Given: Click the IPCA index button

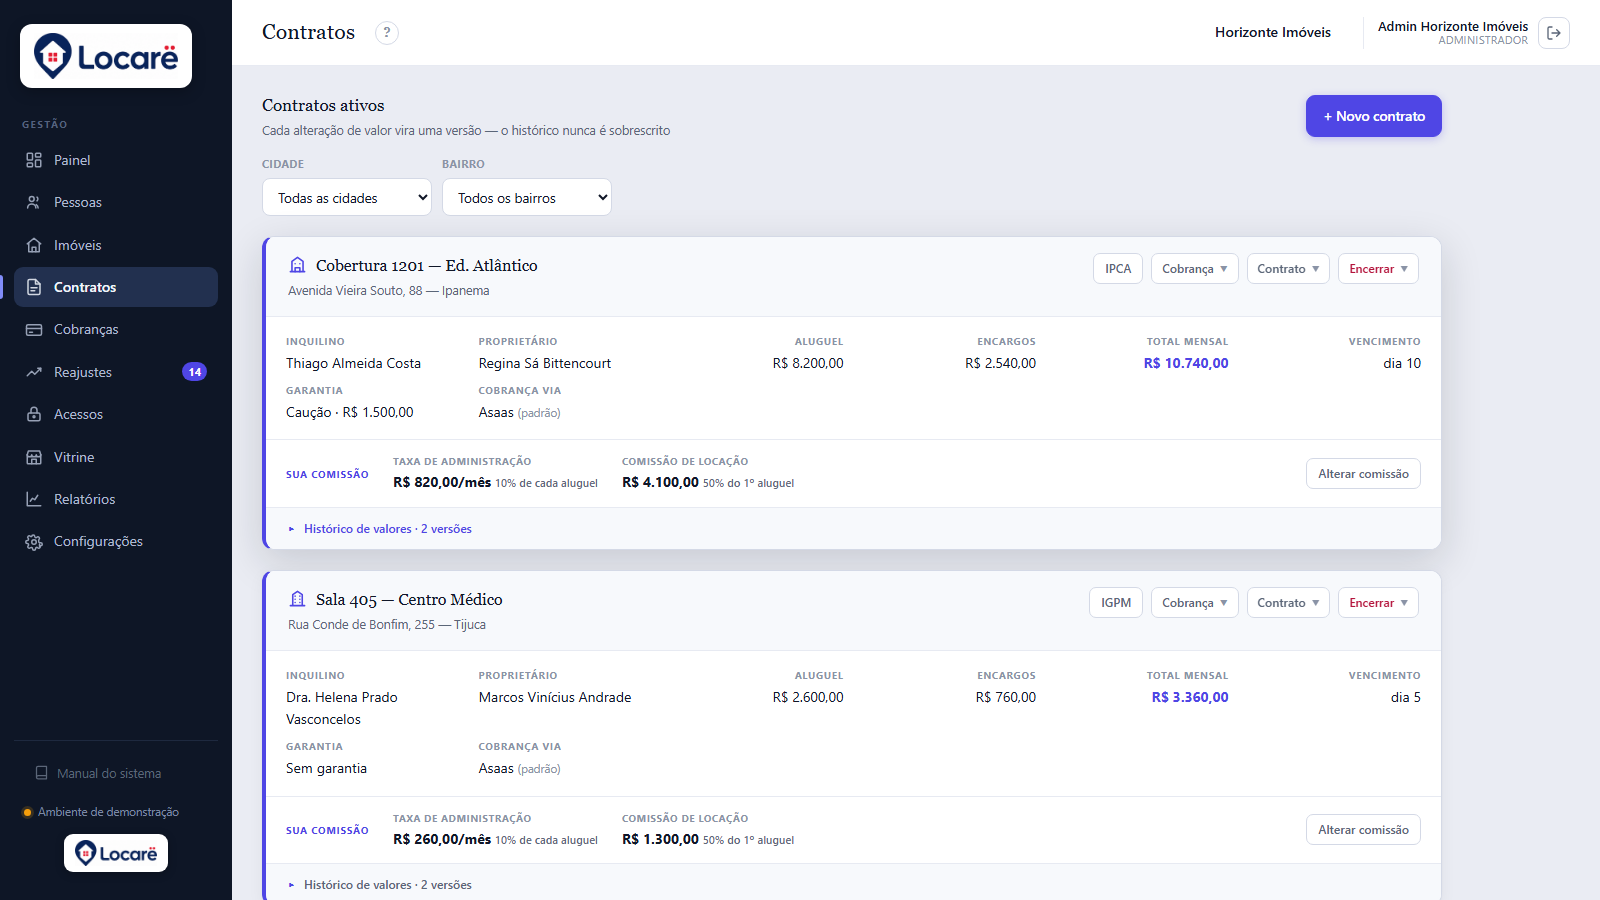Looking at the screenshot, I should 1118,268.
